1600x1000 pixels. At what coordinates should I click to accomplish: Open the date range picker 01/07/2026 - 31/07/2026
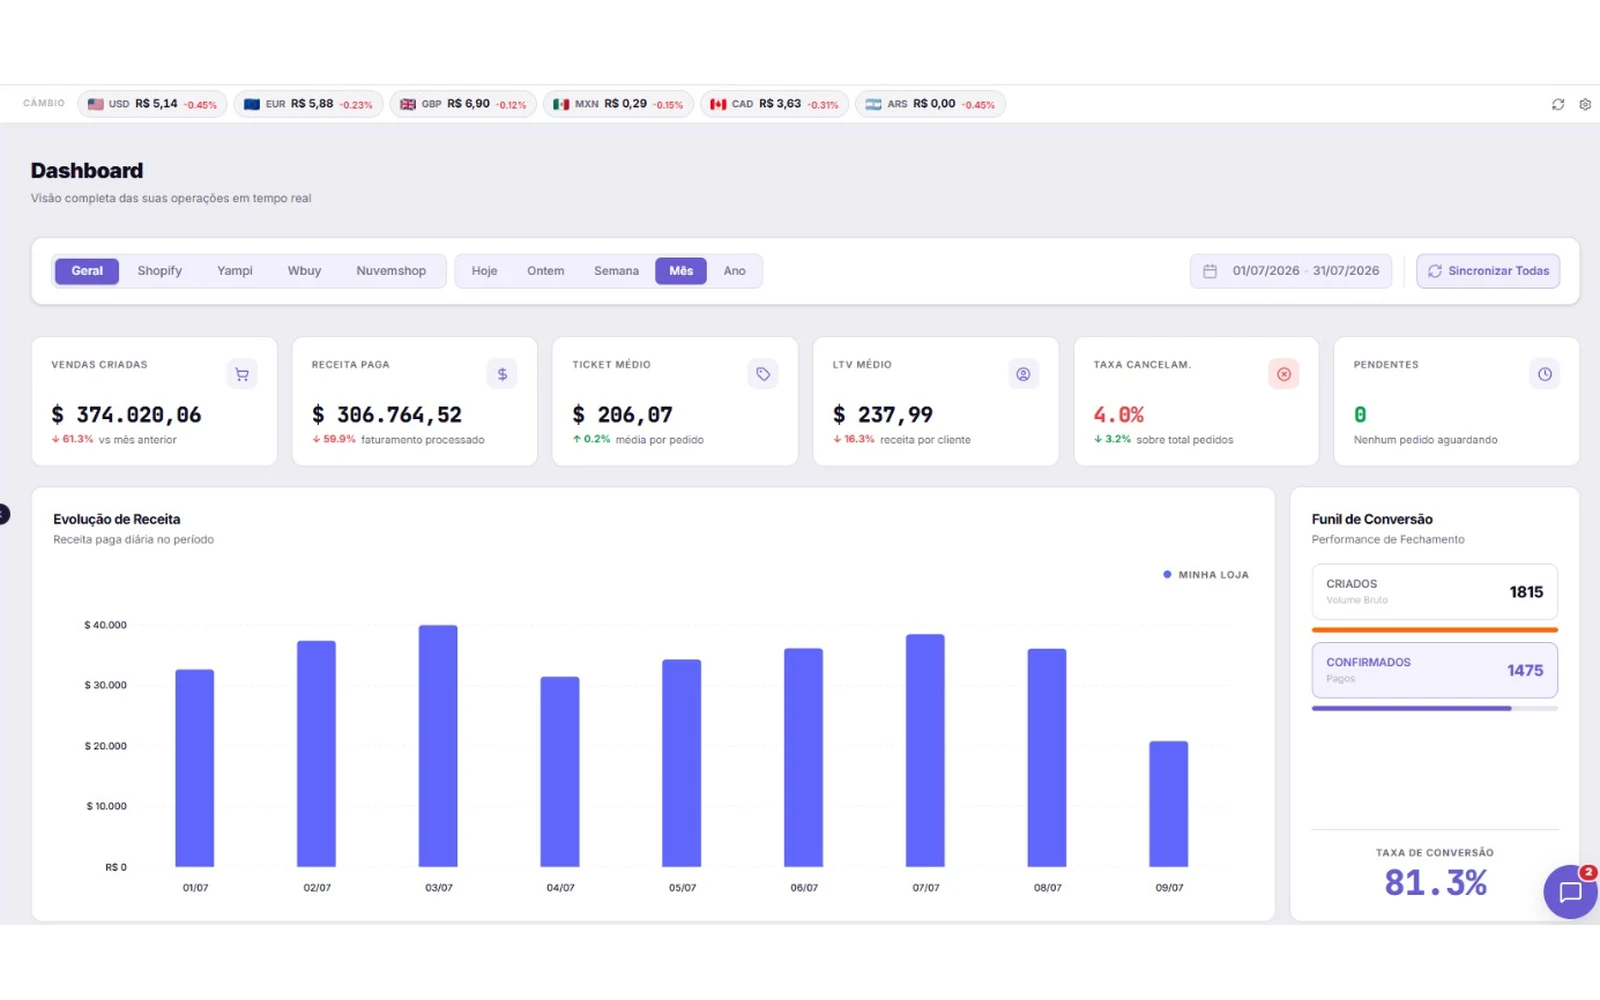1291,271
